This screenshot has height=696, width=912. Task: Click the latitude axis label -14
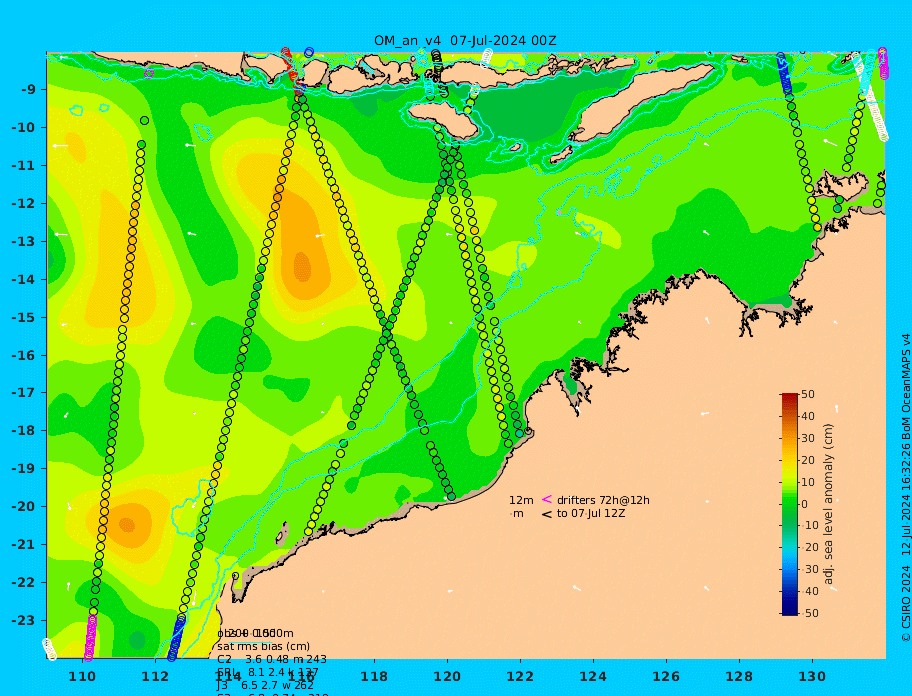coord(26,280)
